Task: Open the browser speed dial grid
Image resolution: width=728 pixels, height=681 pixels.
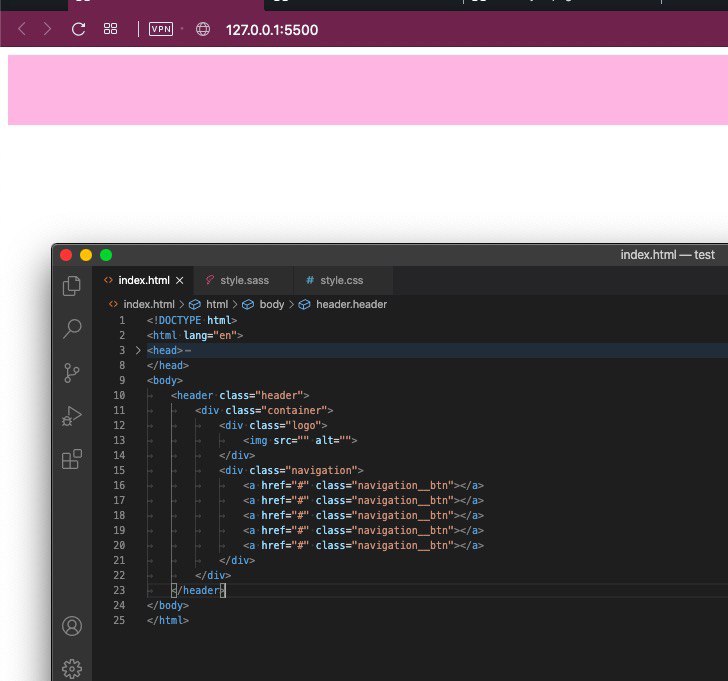Action: pyautogui.click(x=110, y=29)
